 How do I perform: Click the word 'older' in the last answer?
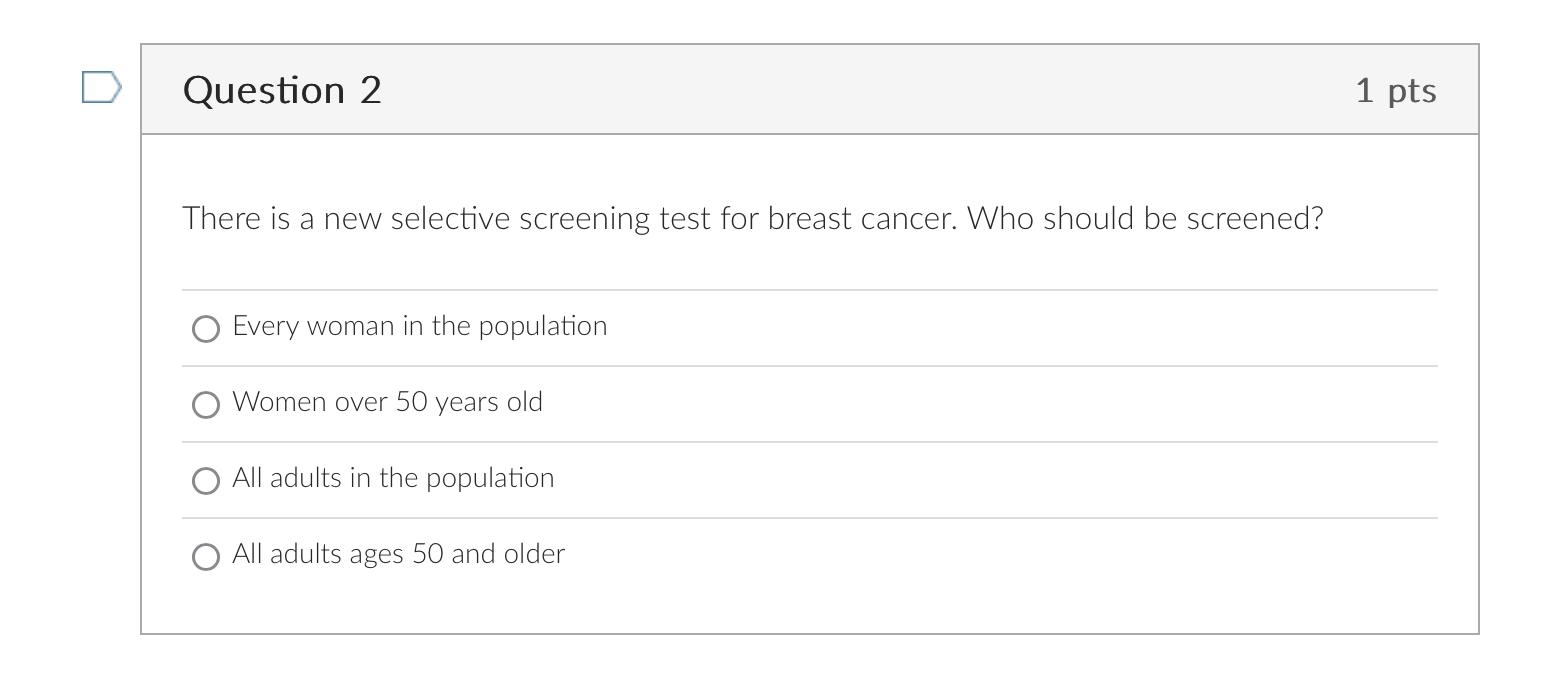tap(534, 554)
